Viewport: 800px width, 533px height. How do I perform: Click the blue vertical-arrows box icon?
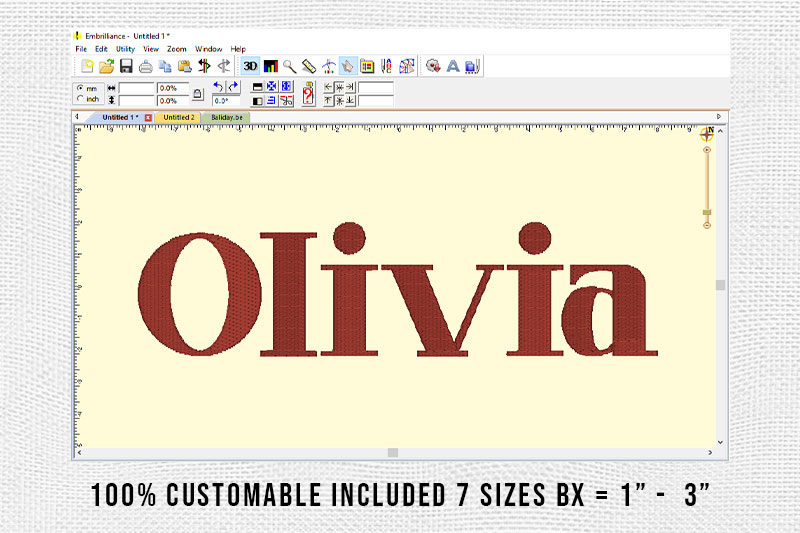[286, 87]
